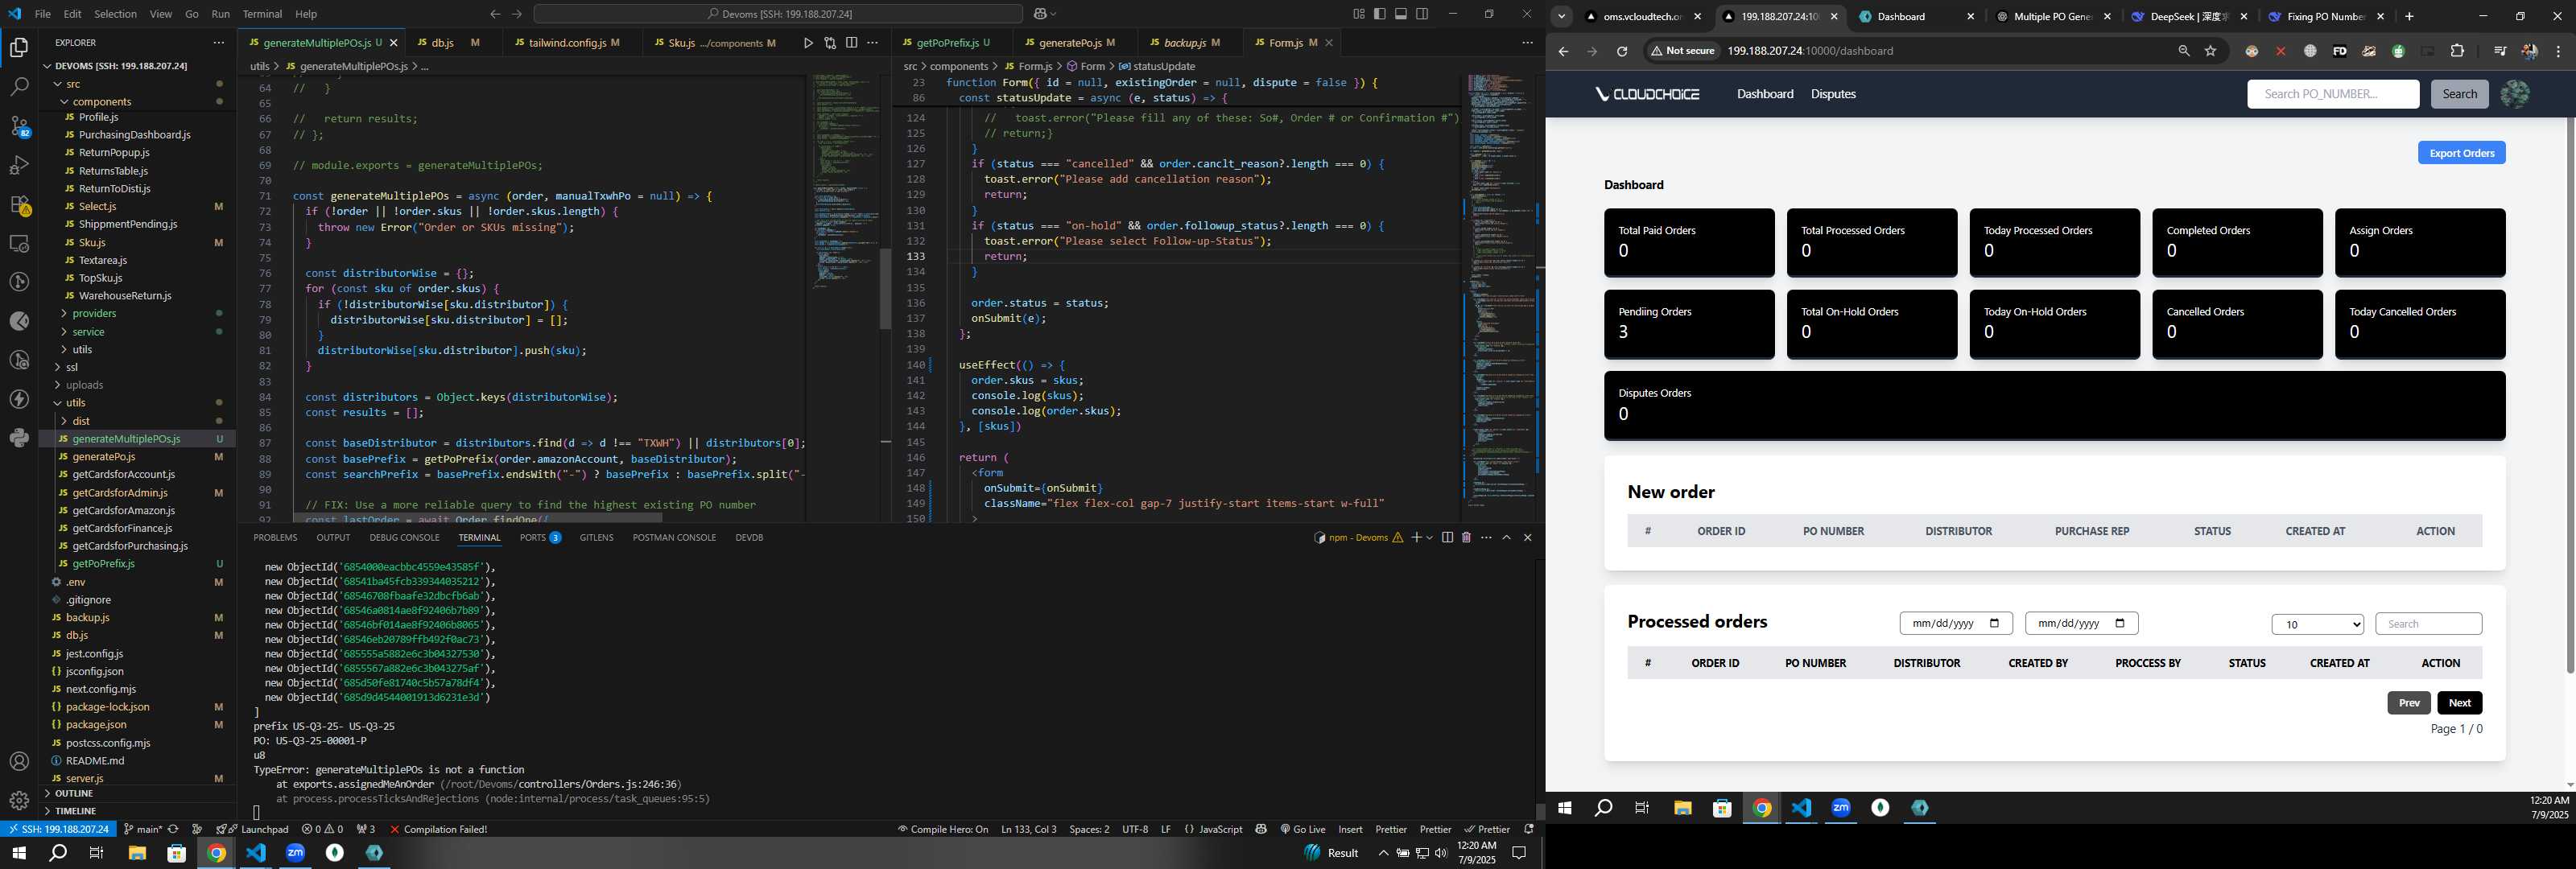Open Chrome three-dot menu
Screen dimensions: 2576x869
coord(2559,51)
